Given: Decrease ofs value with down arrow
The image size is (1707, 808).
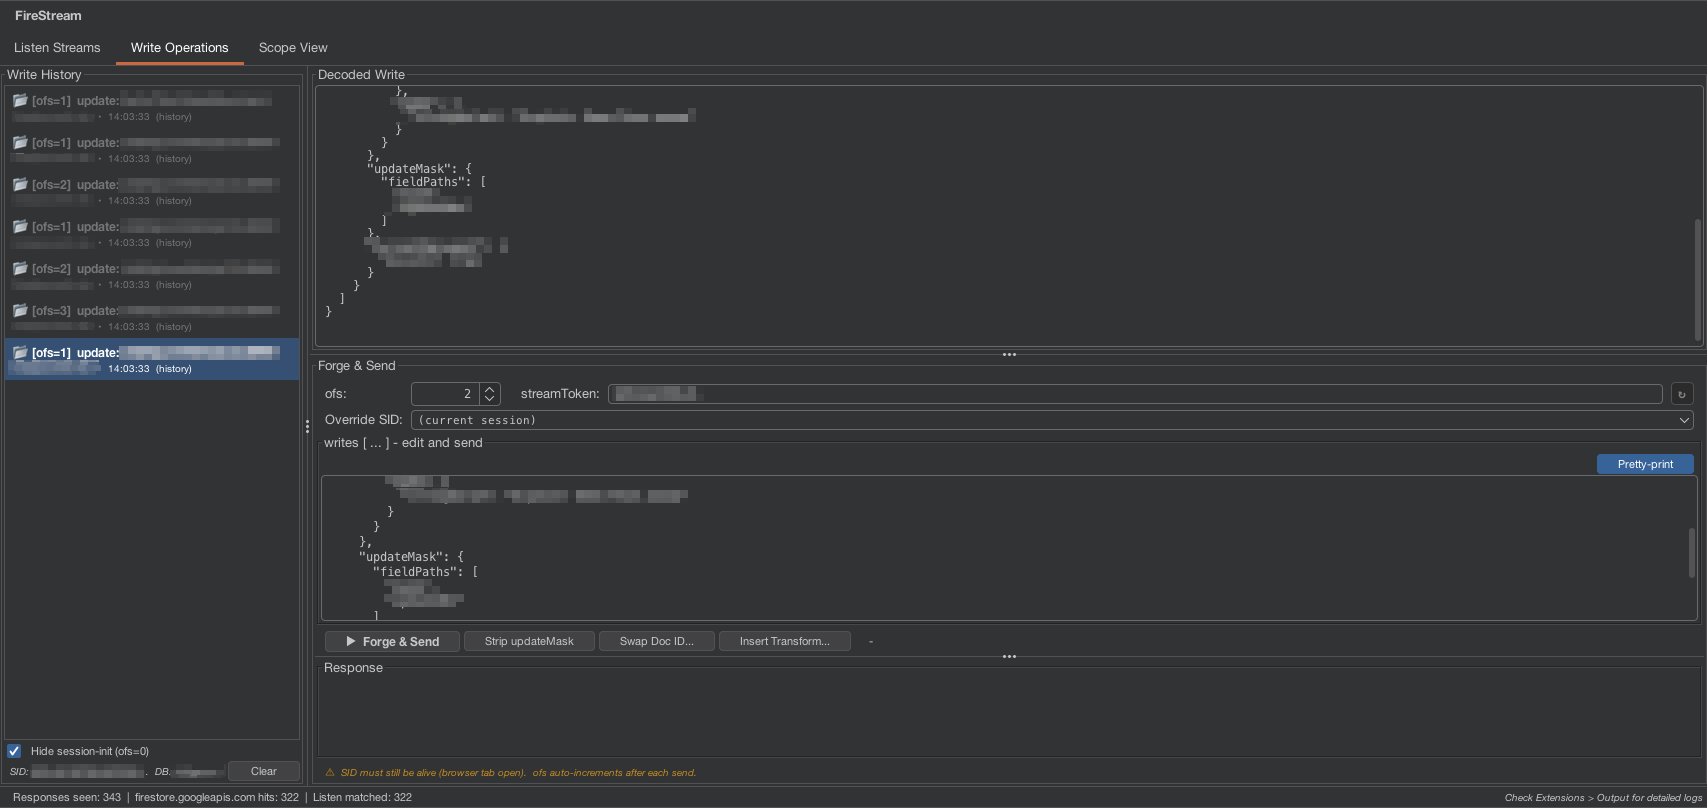Looking at the screenshot, I should click(490, 399).
